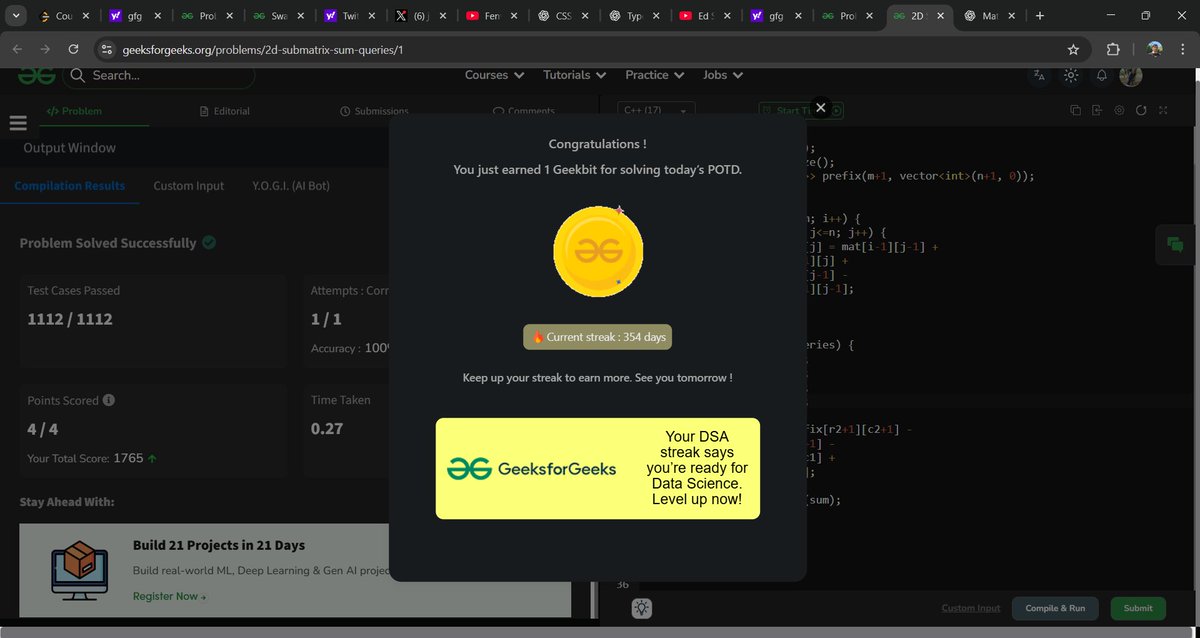Image resolution: width=1200 pixels, height=638 pixels.
Task: Open the user profile avatar
Action: pyautogui.click(x=1131, y=75)
